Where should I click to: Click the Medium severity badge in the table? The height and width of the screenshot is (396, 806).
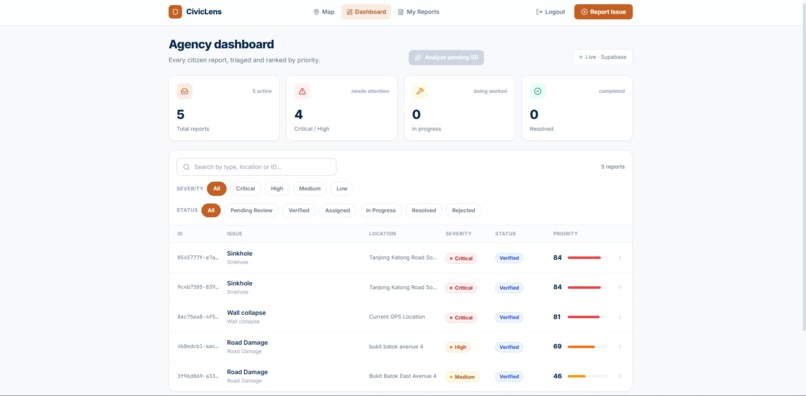pos(462,377)
